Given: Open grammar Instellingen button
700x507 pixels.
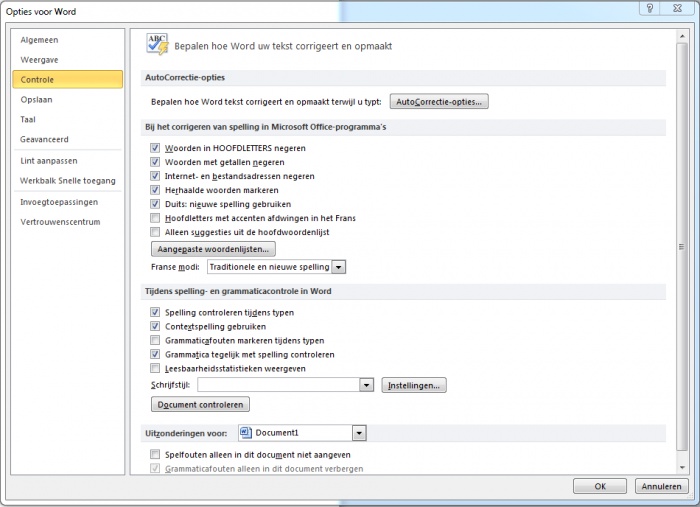Looking at the screenshot, I should point(414,385).
